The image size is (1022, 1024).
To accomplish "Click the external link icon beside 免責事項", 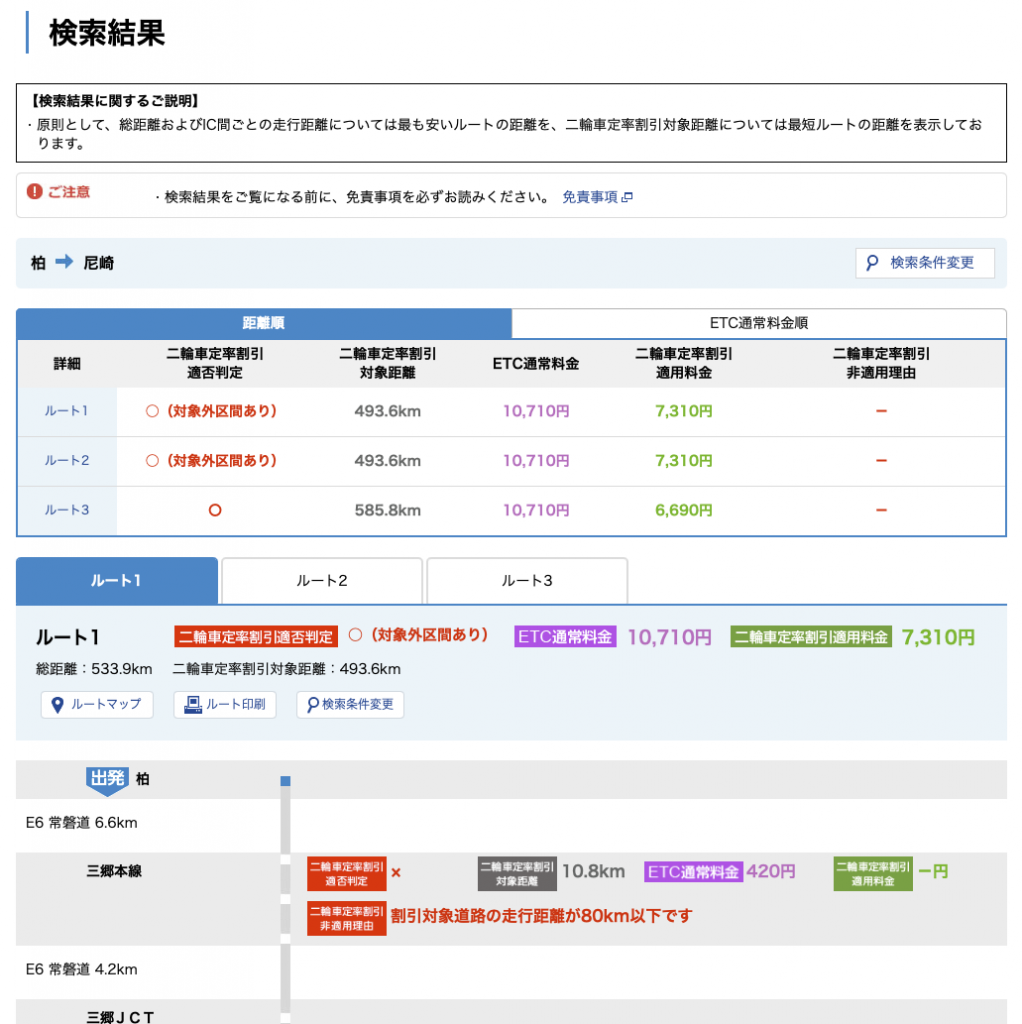I will (627, 198).
